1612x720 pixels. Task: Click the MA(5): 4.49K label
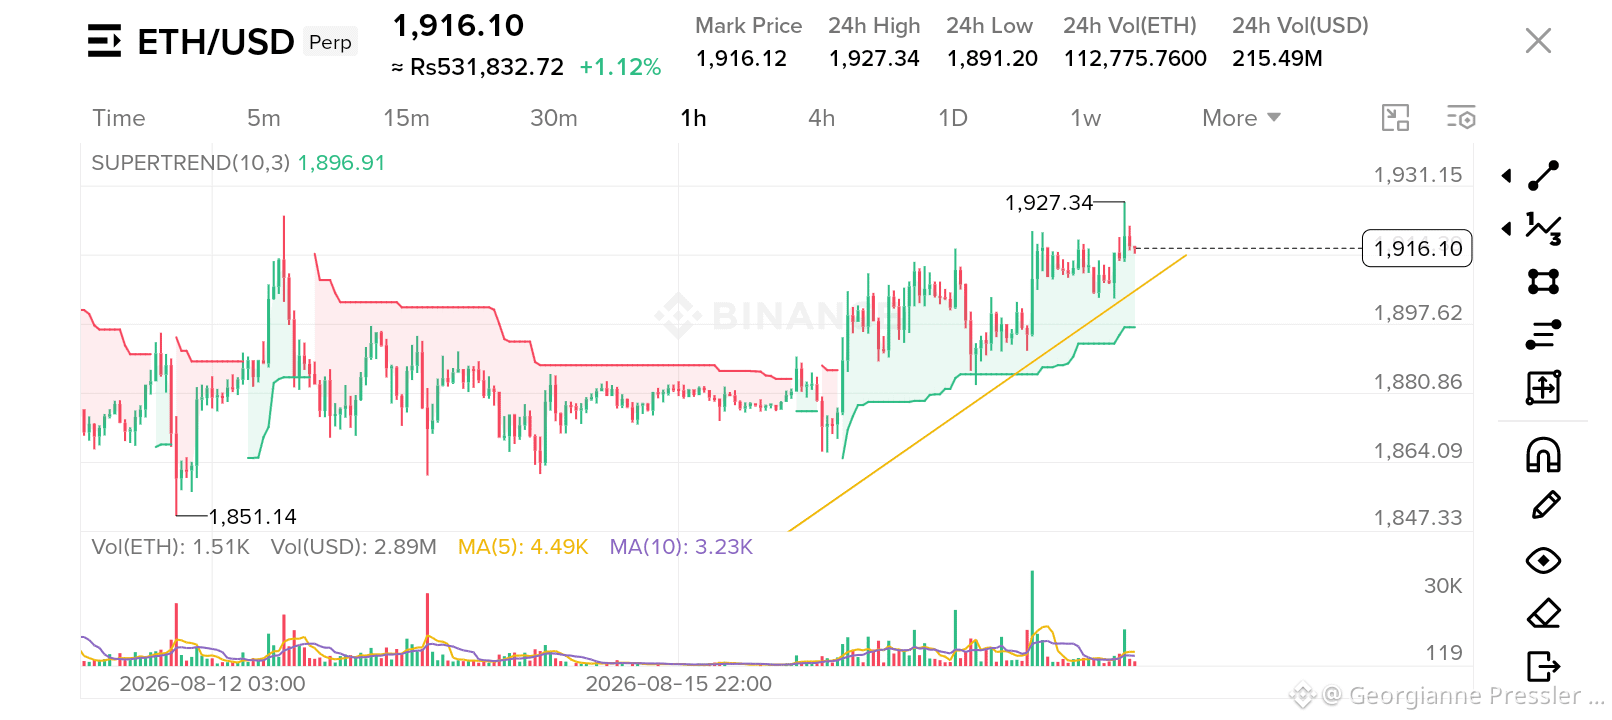(x=523, y=547)
